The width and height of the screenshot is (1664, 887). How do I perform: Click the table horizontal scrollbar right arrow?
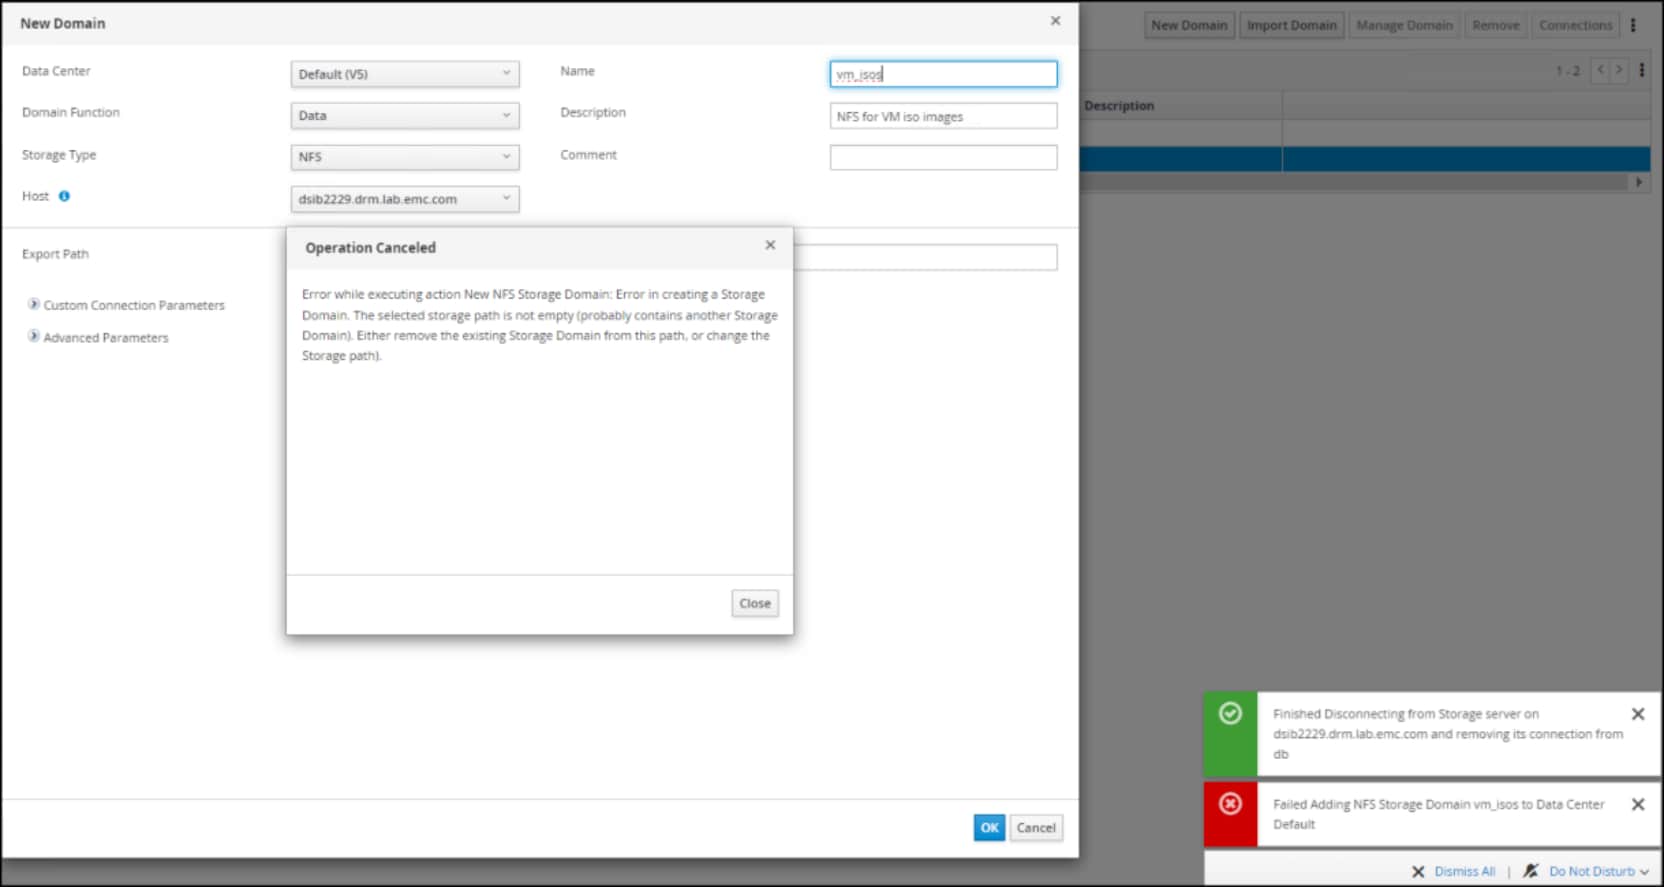(x=1639, y=182)
